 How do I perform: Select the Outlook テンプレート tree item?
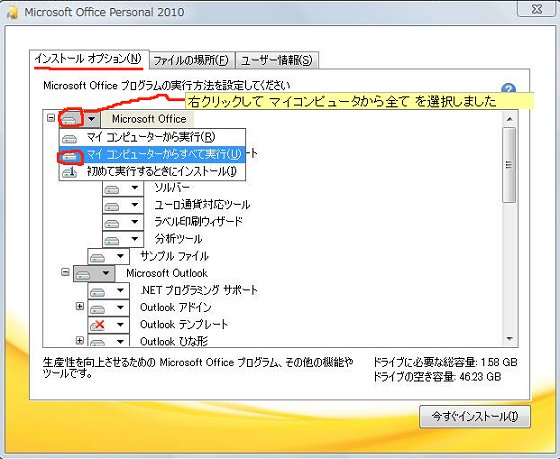pos(184,325)
